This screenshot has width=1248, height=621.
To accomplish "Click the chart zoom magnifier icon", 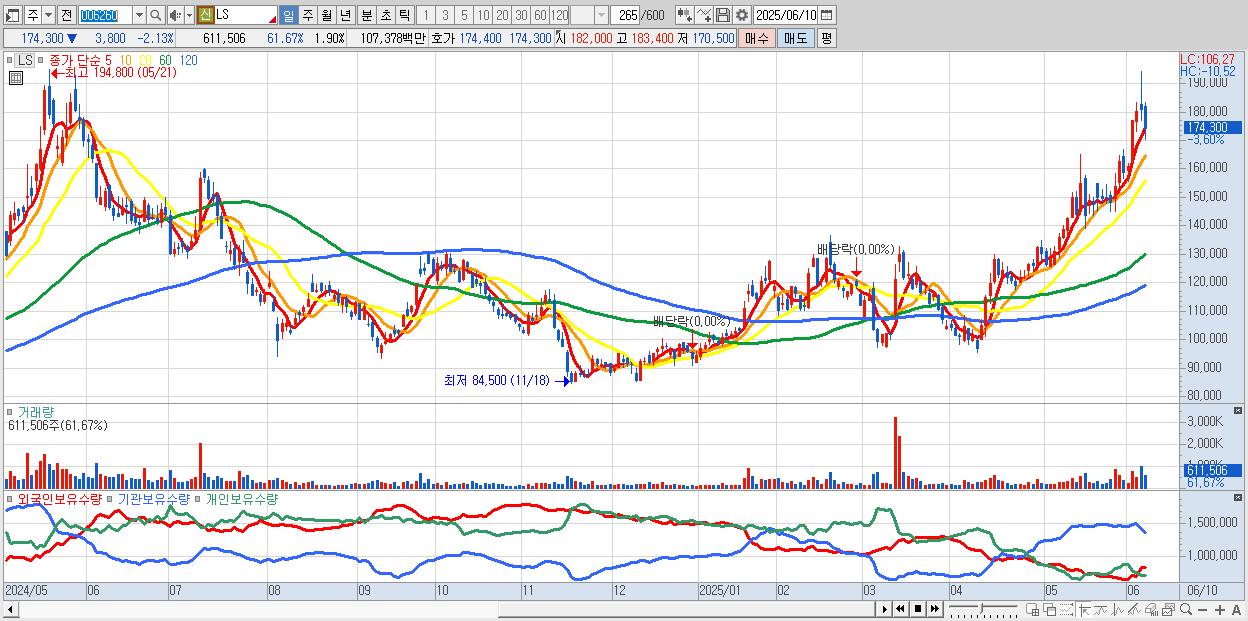I will click(x=1186, y=609).
